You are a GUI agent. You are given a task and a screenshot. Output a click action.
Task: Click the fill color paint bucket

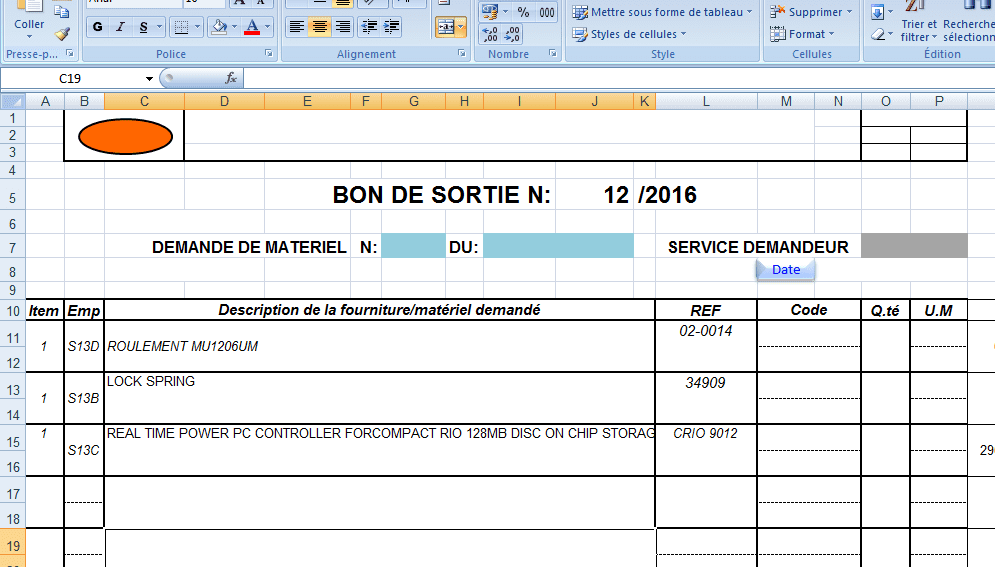click(220, 27)
